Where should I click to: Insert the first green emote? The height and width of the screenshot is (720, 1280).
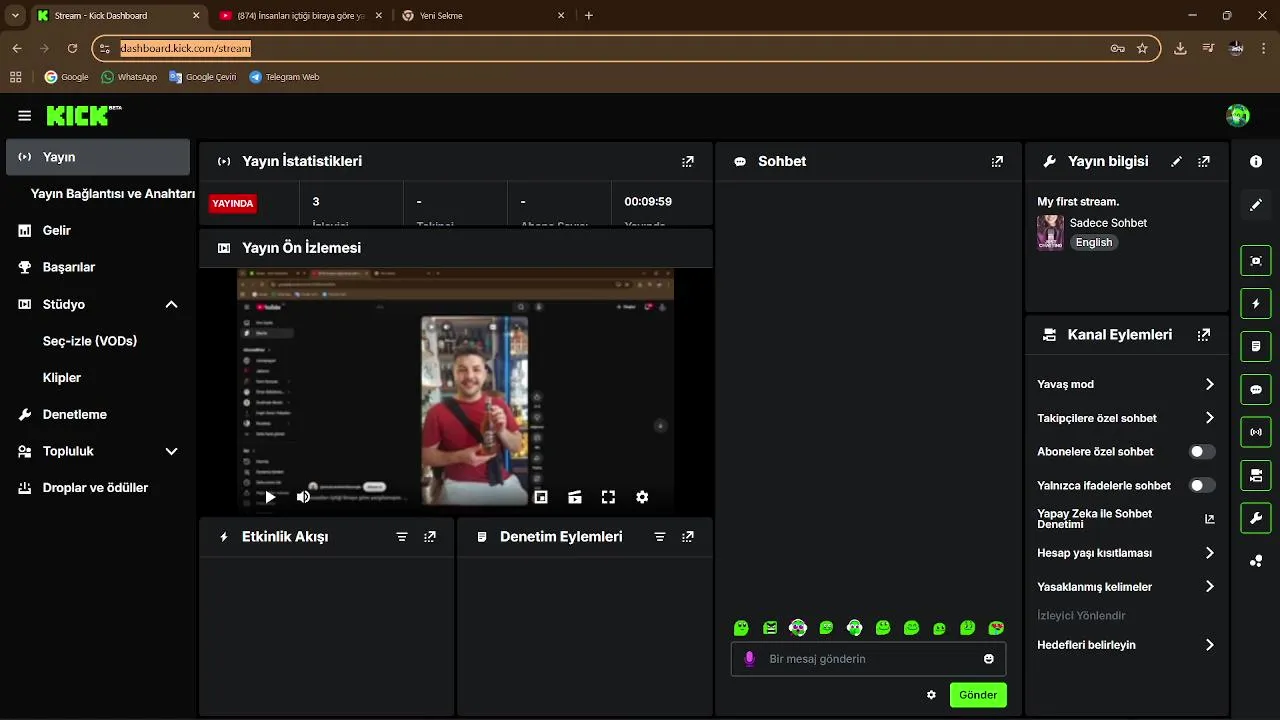(741, 628)
